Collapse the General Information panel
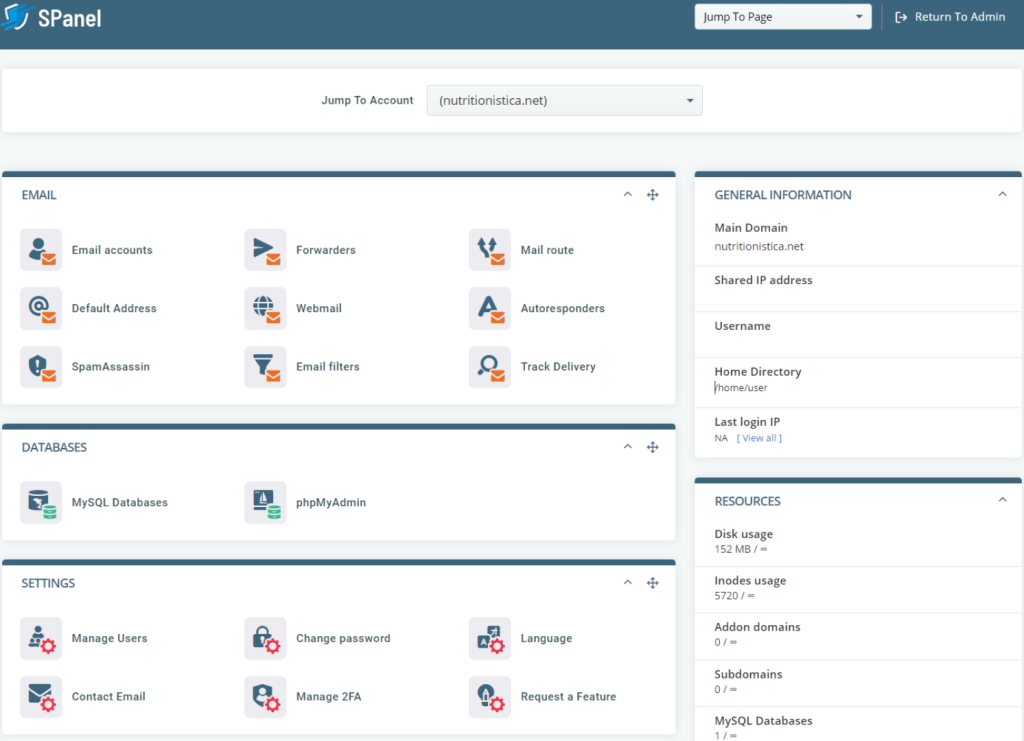Viewport: 1024px width, 741px height. pos(1002,195)
